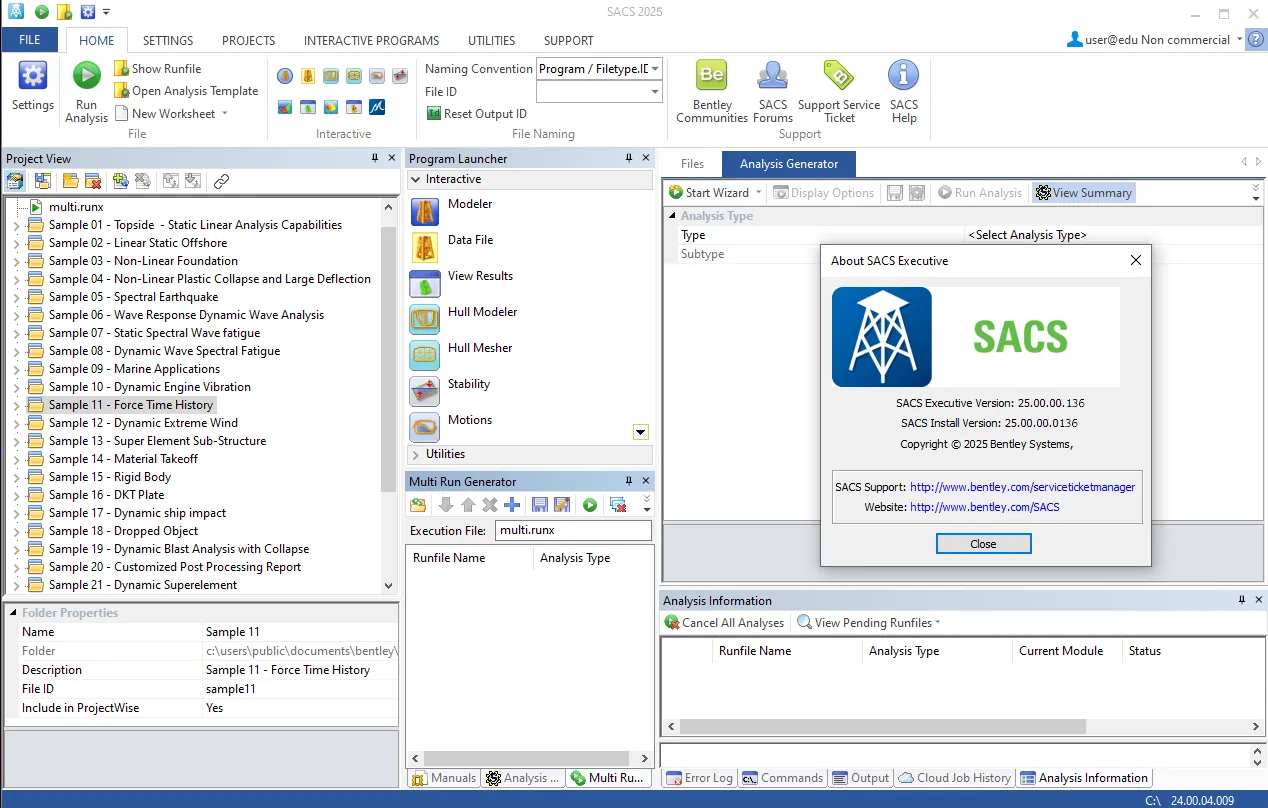1268x808 pixels.
Task: Switch to the INTERACTIVE PROGRAMS ribbon tab
Action: pyautogui.click(x=371, y=41)
